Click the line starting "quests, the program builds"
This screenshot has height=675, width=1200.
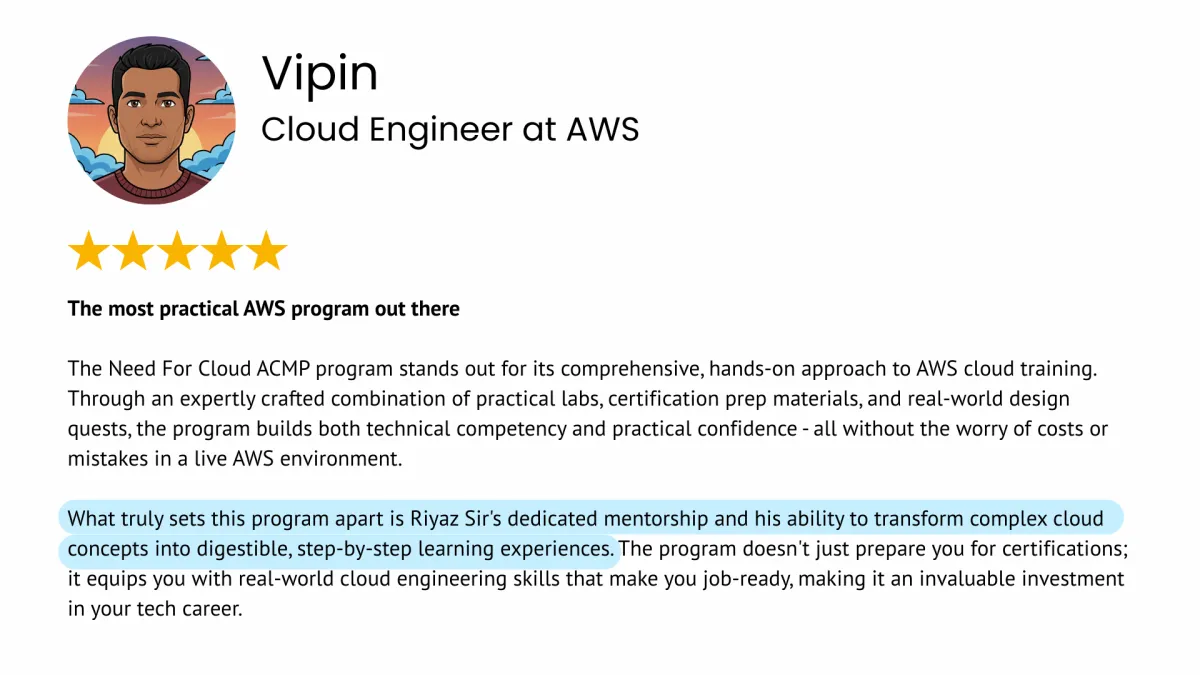click(x=587, y=429)
